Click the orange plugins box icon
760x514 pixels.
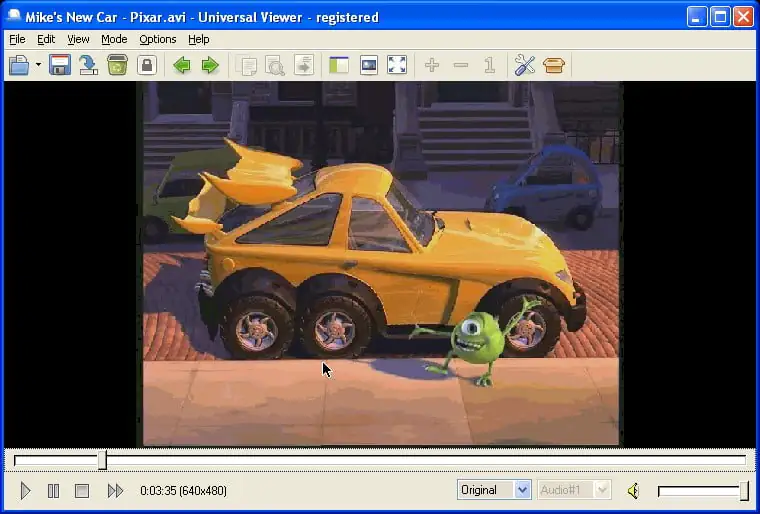(x=554, y=66)
